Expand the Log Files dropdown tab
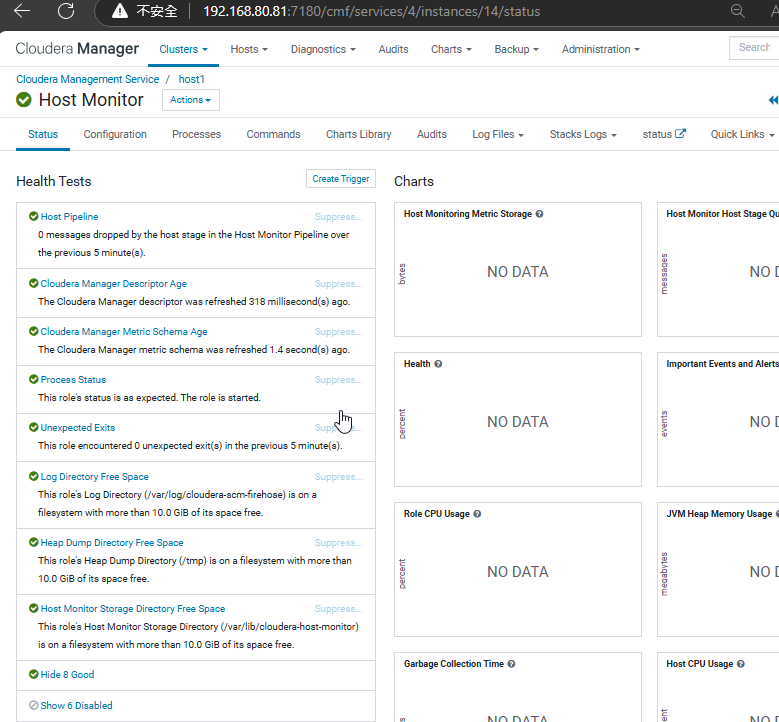Viewport: 779px width, 722px height. 498,135
